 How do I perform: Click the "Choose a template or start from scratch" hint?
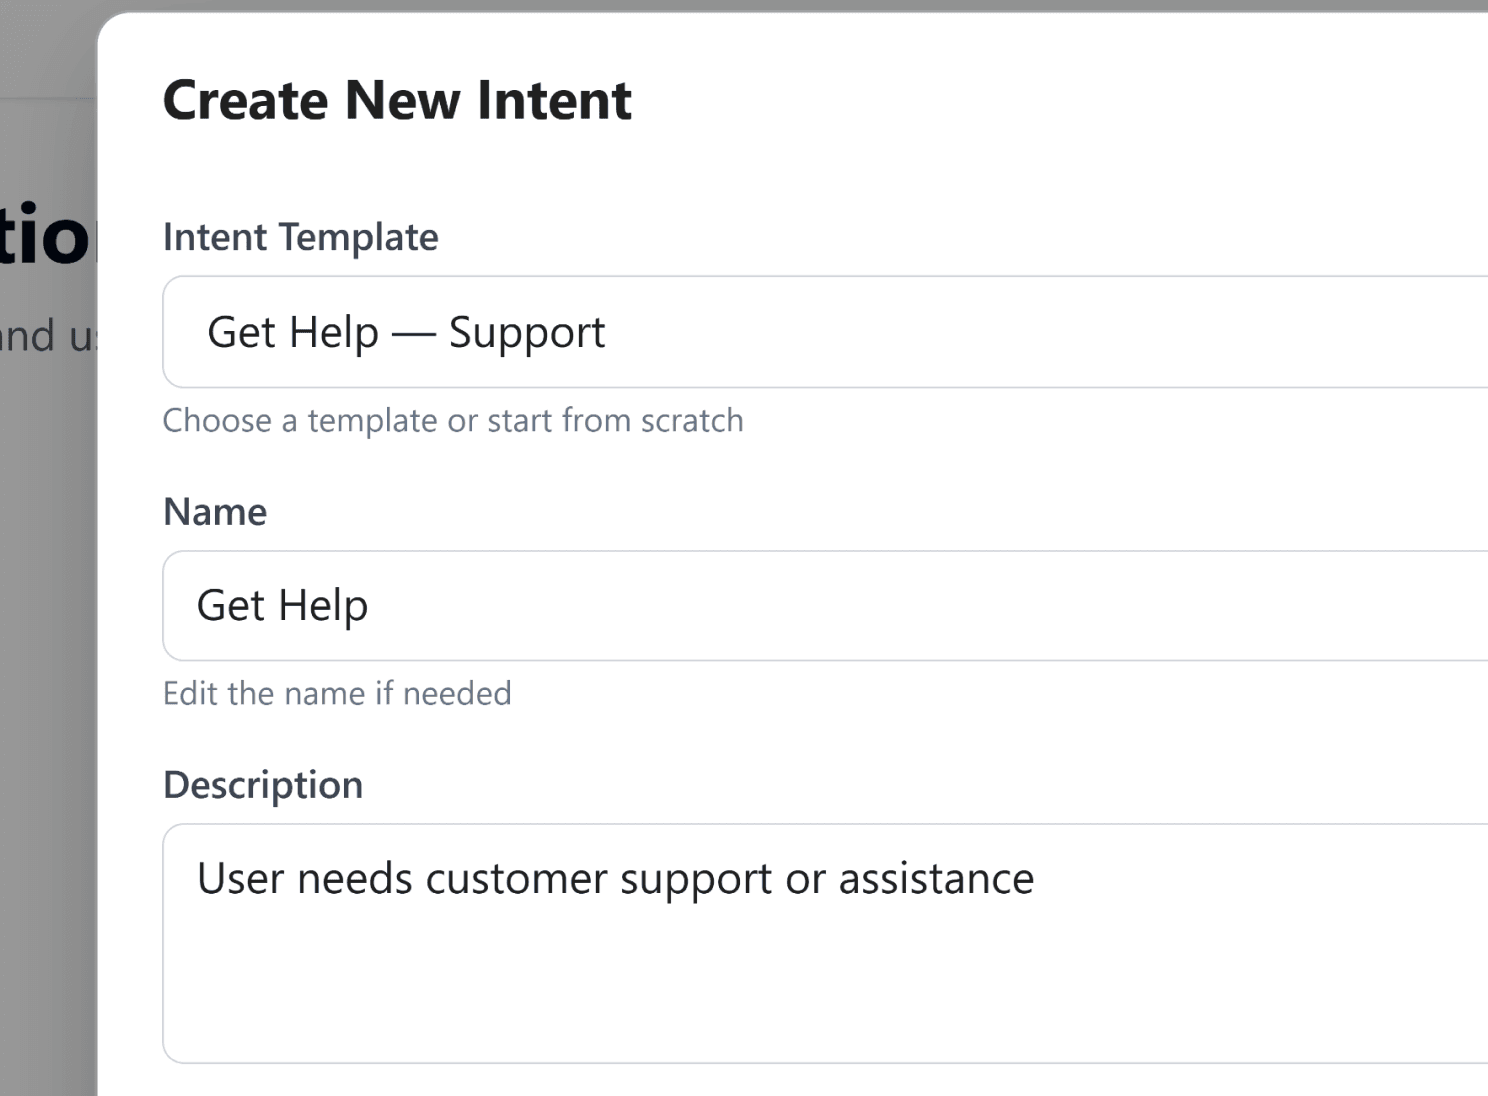point(453,421)
